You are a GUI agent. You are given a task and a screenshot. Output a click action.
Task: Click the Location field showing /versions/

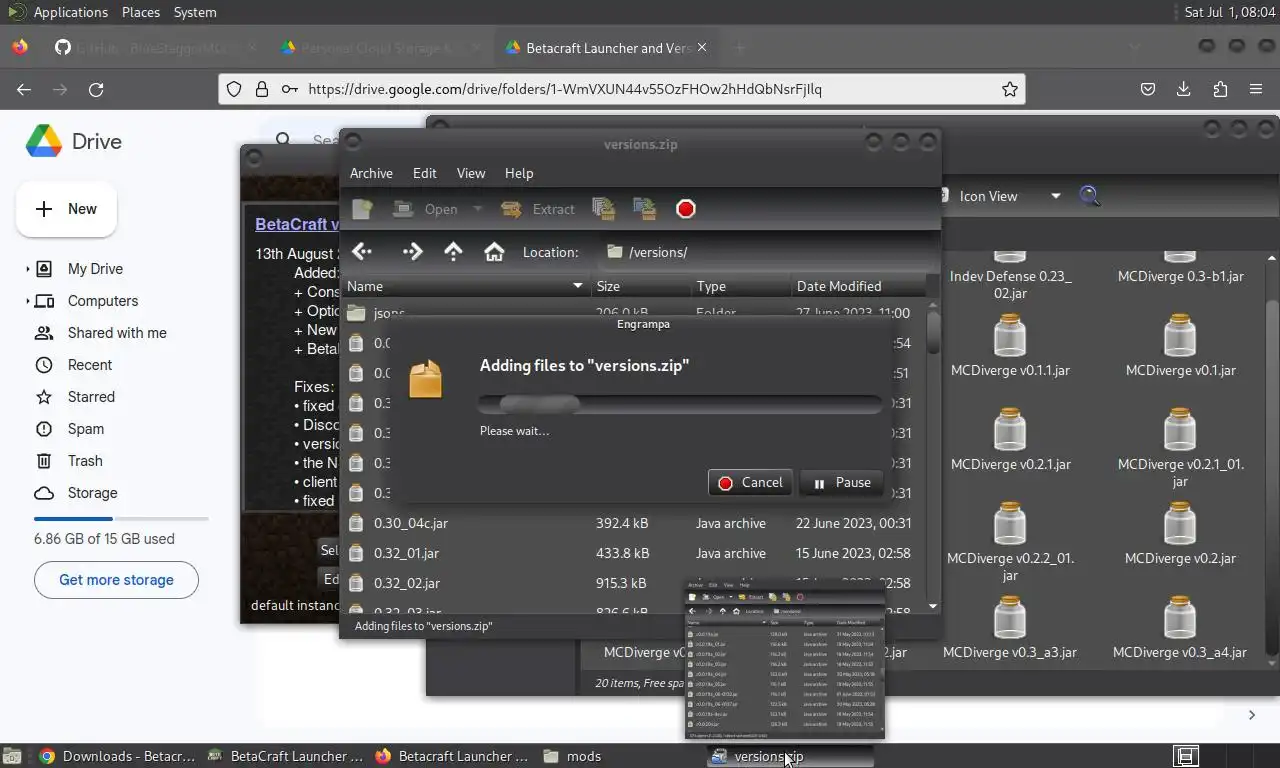[x=764, y=252]
